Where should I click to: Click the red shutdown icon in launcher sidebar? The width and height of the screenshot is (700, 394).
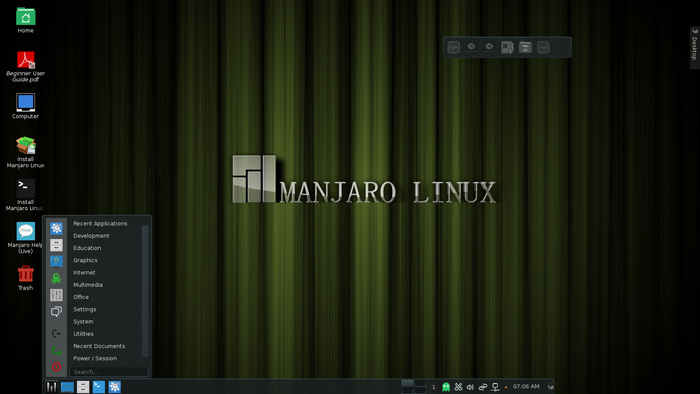(56, 367)
